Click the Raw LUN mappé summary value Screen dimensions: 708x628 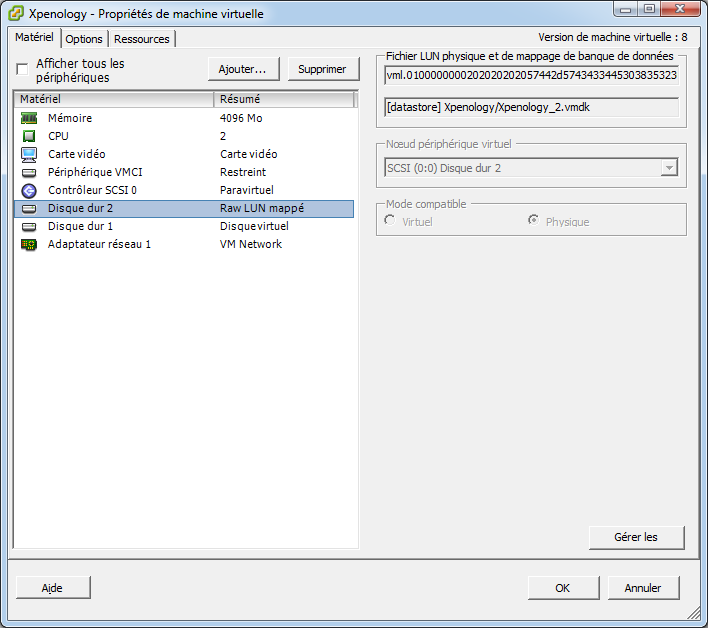tap(262, 209)
